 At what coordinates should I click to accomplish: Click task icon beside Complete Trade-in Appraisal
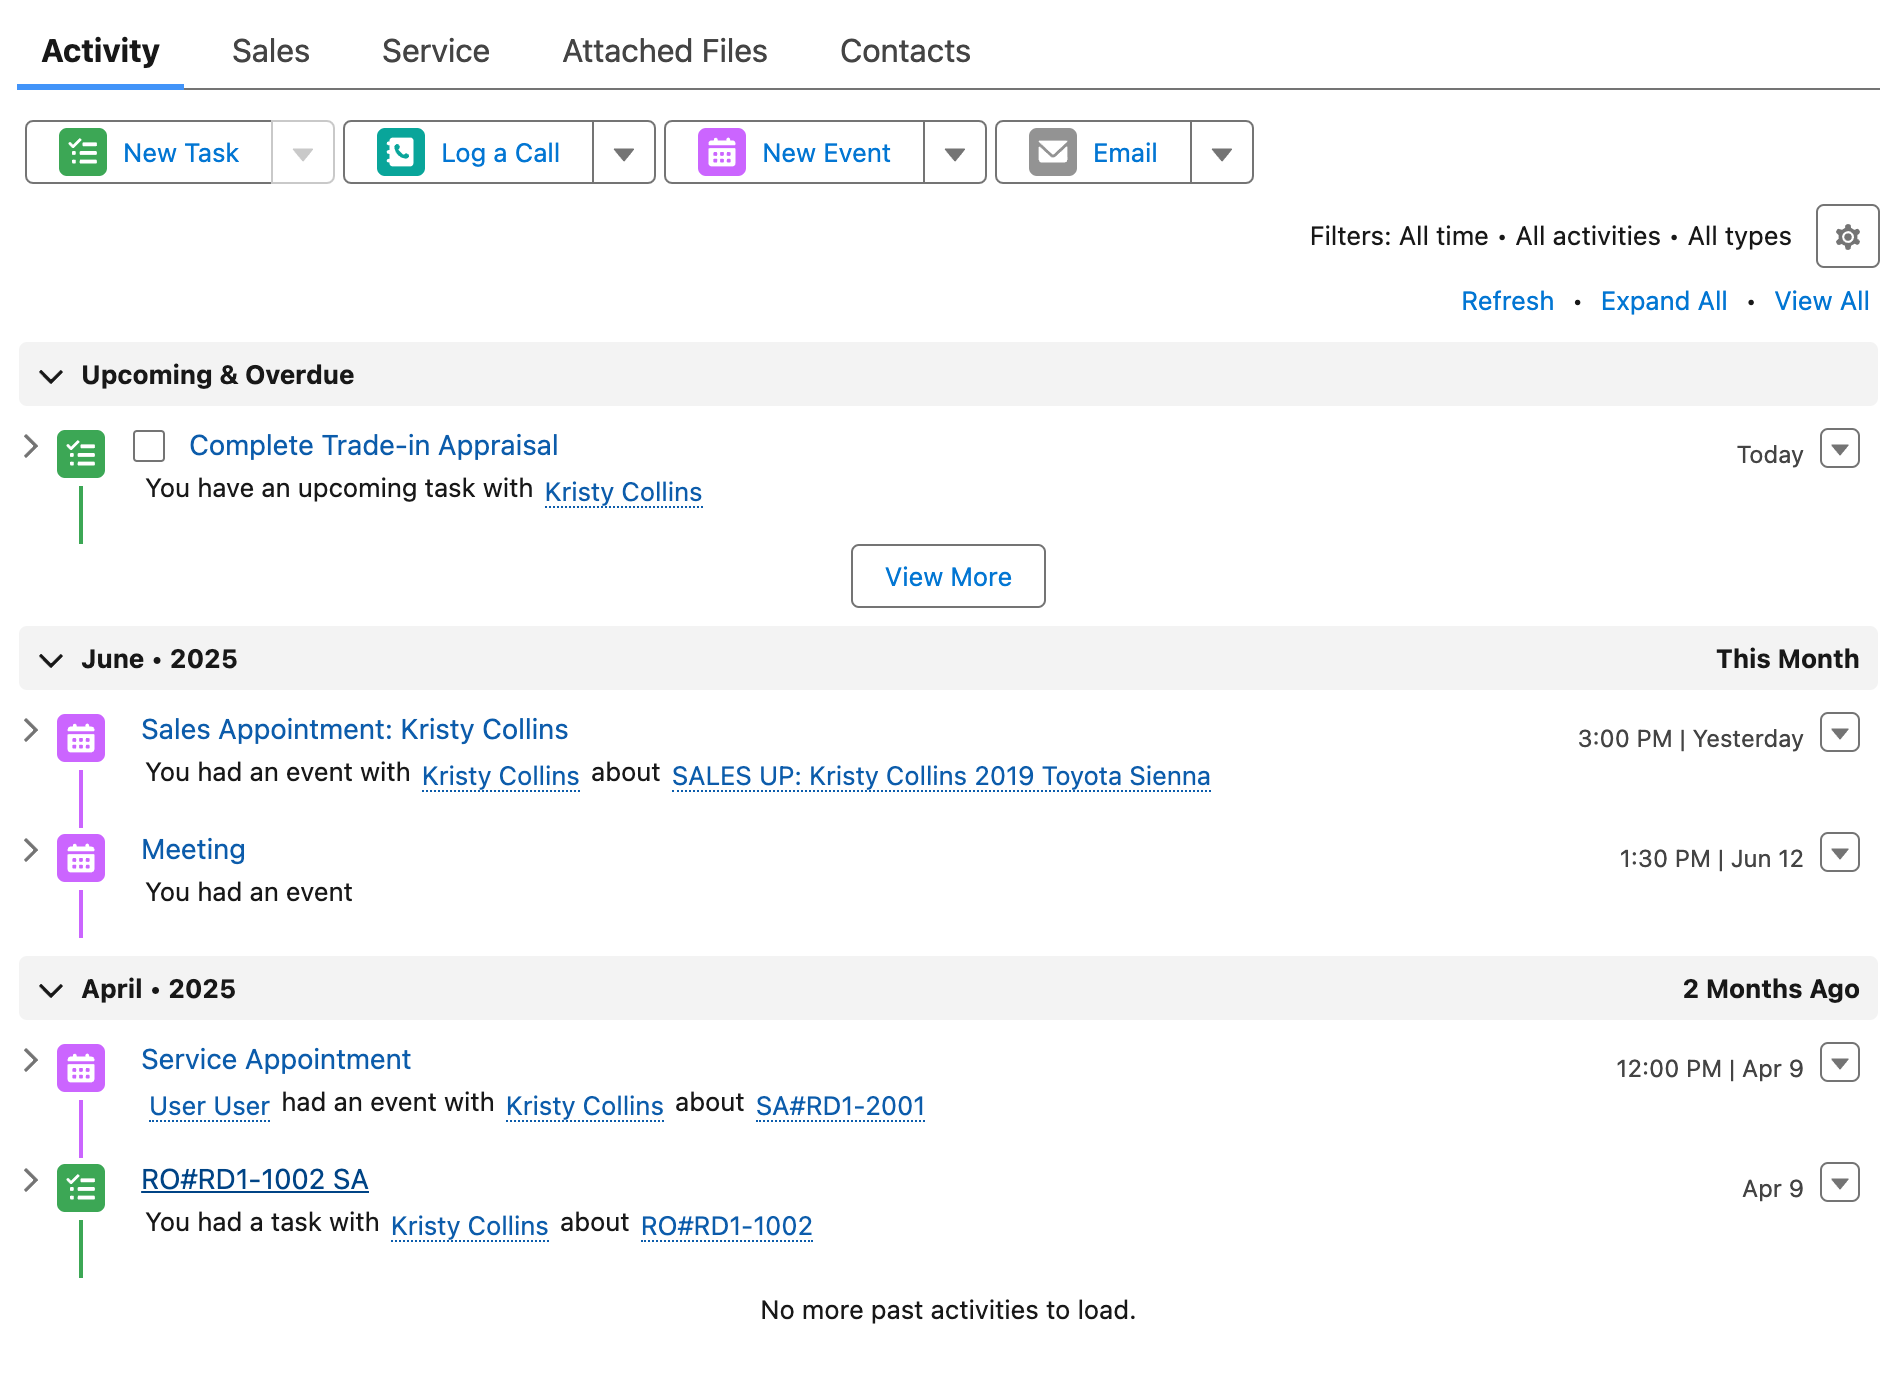coord(80,454)
